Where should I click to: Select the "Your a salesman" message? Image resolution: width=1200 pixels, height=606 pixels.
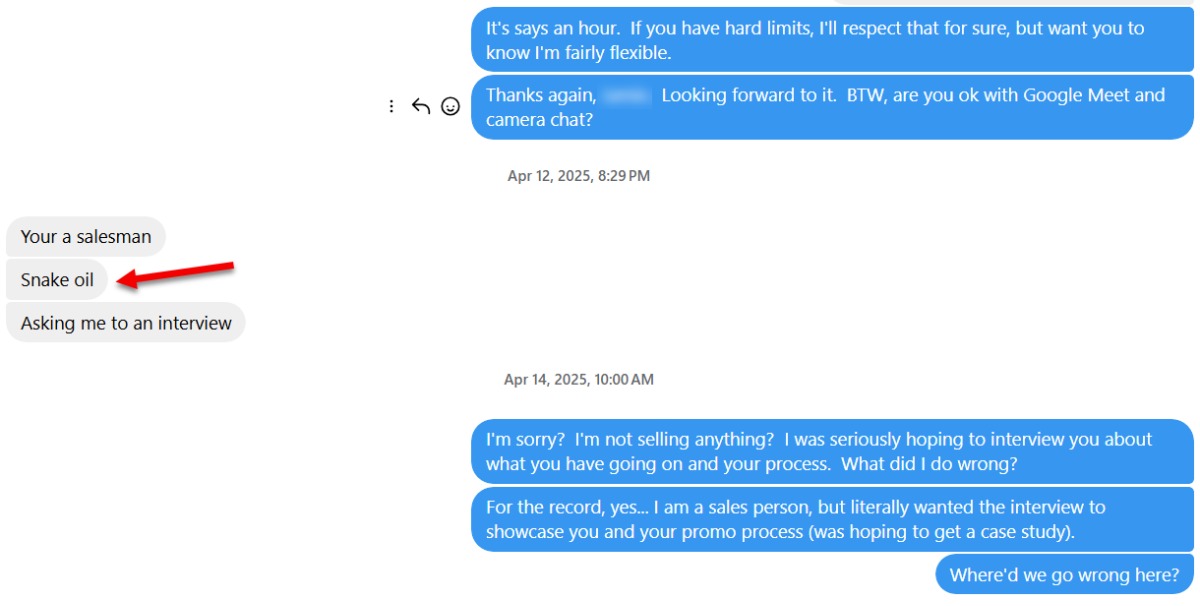(x=86, y=237)
